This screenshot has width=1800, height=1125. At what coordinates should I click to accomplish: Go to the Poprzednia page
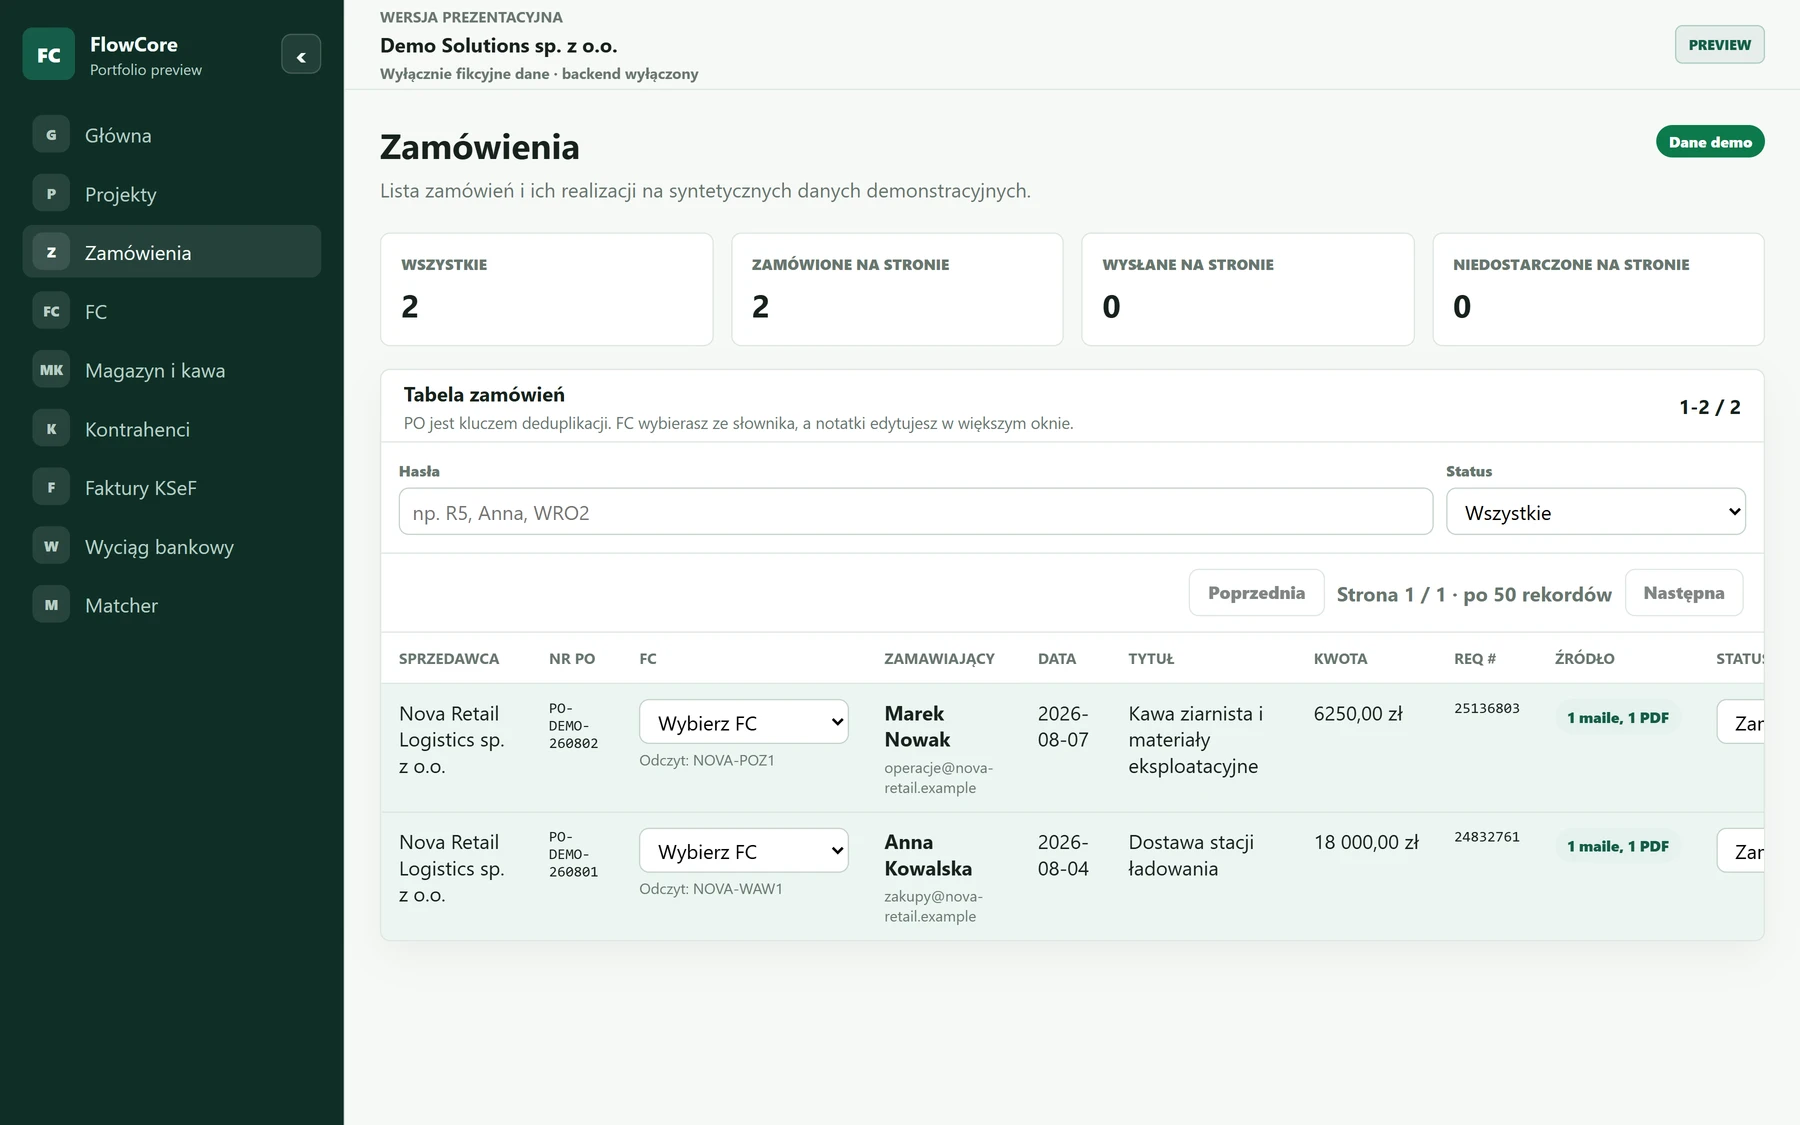coord(1256,593)
